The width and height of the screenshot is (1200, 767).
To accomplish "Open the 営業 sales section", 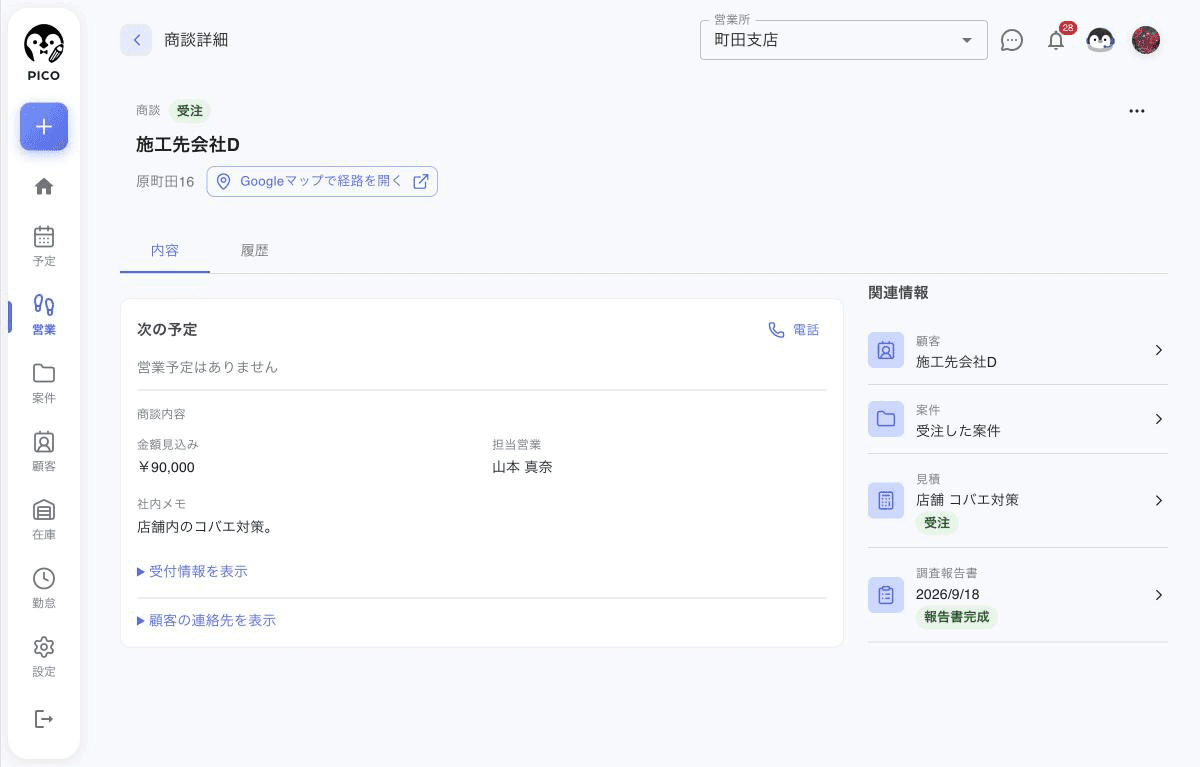I will [44, 314].
